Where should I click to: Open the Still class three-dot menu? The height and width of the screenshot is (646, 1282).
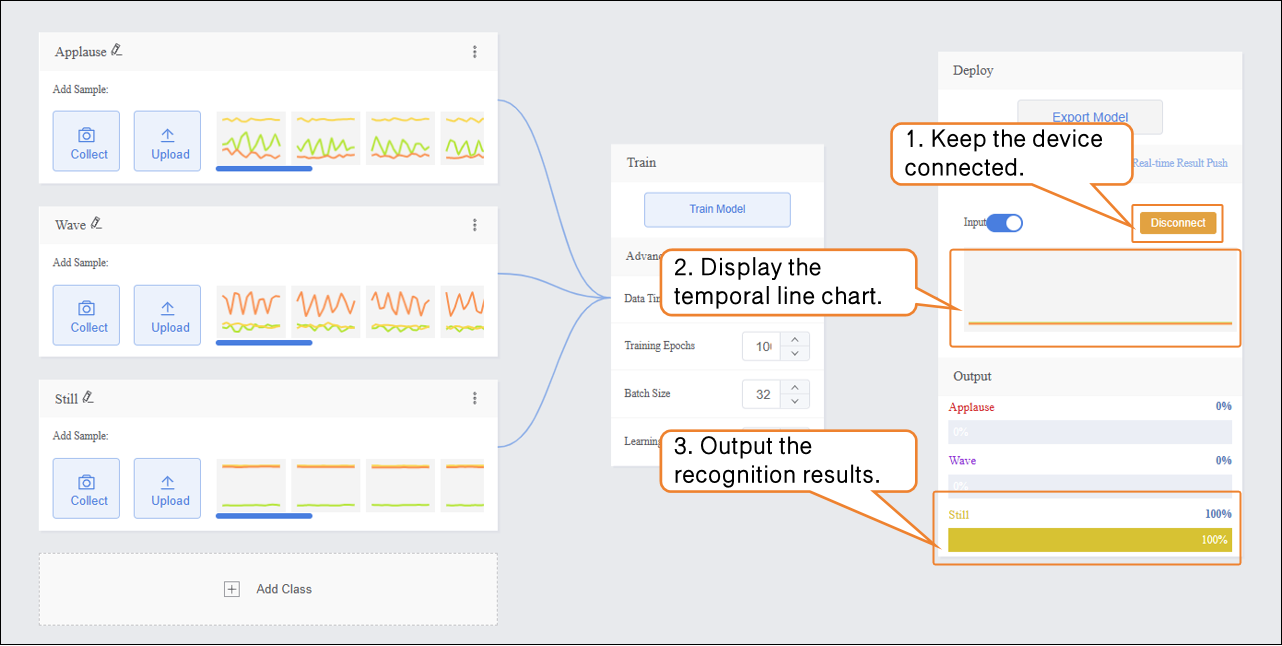point(474,398)
